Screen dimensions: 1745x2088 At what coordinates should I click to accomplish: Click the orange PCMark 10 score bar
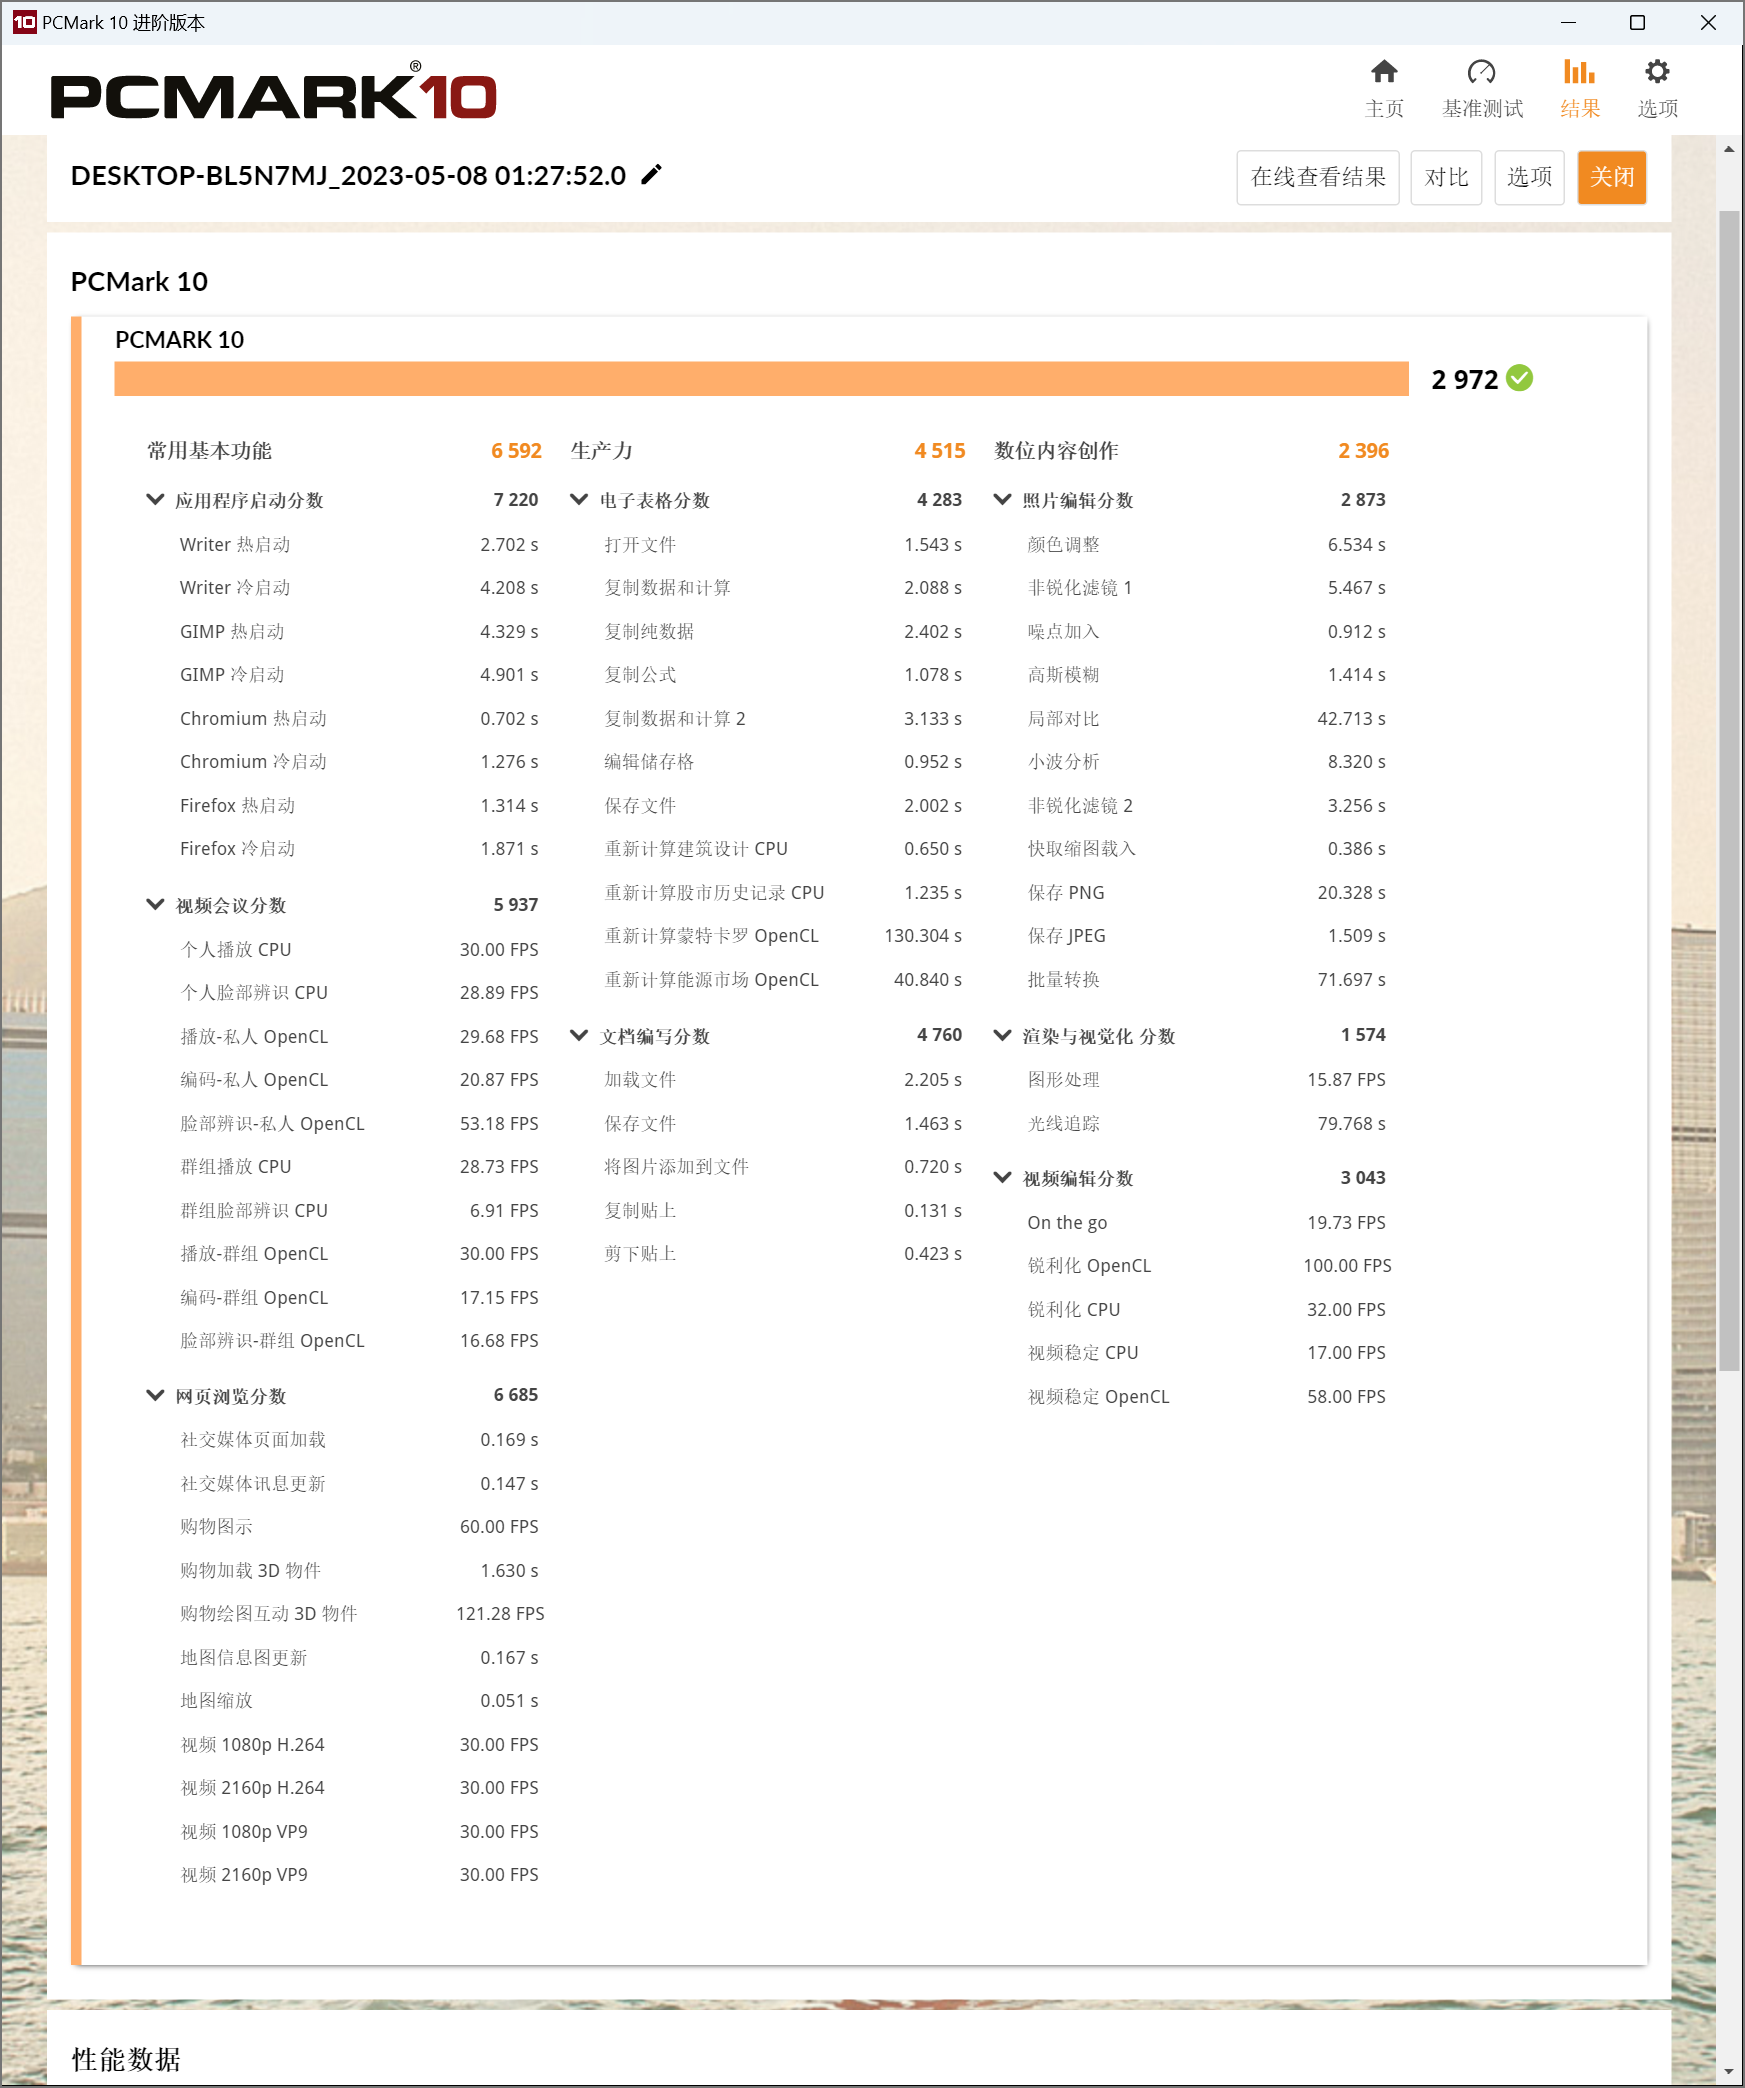point(761,379)
